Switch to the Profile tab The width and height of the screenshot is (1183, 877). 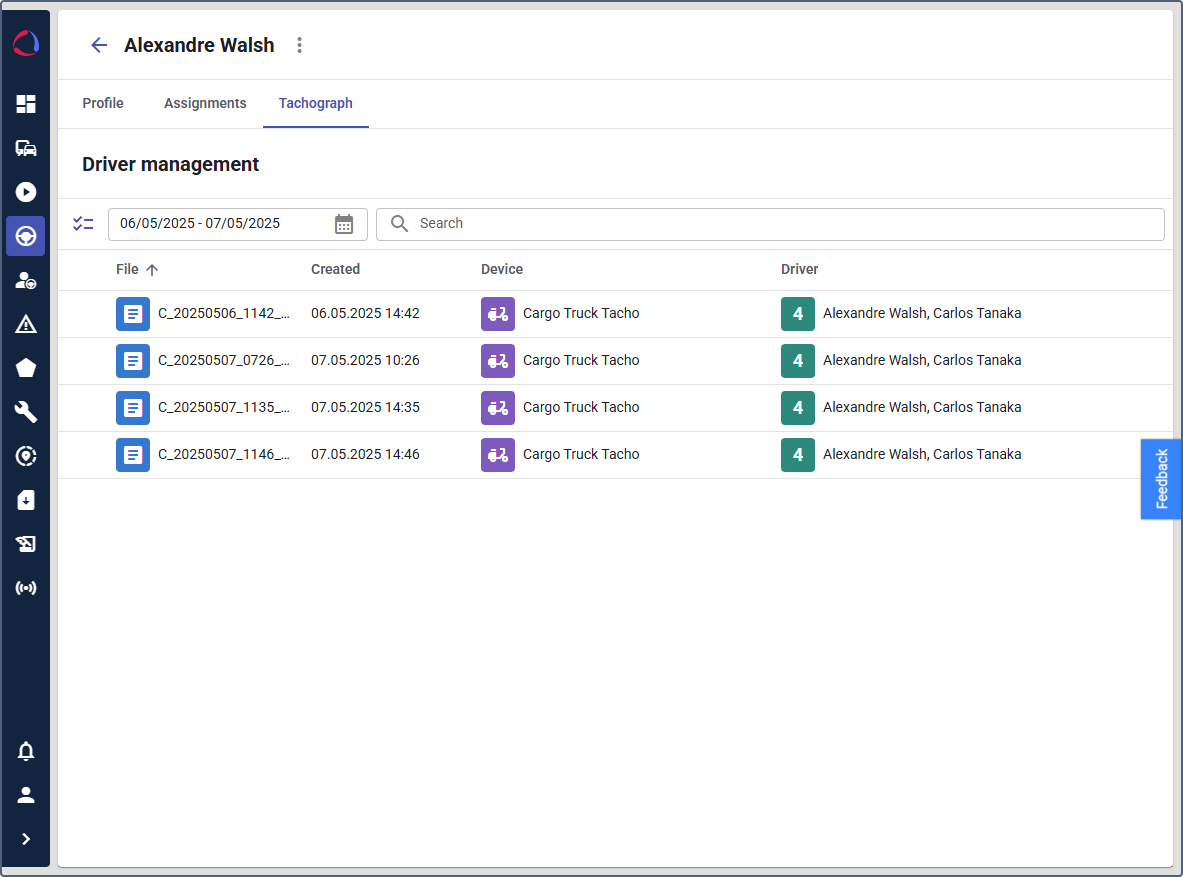point(103,103)
